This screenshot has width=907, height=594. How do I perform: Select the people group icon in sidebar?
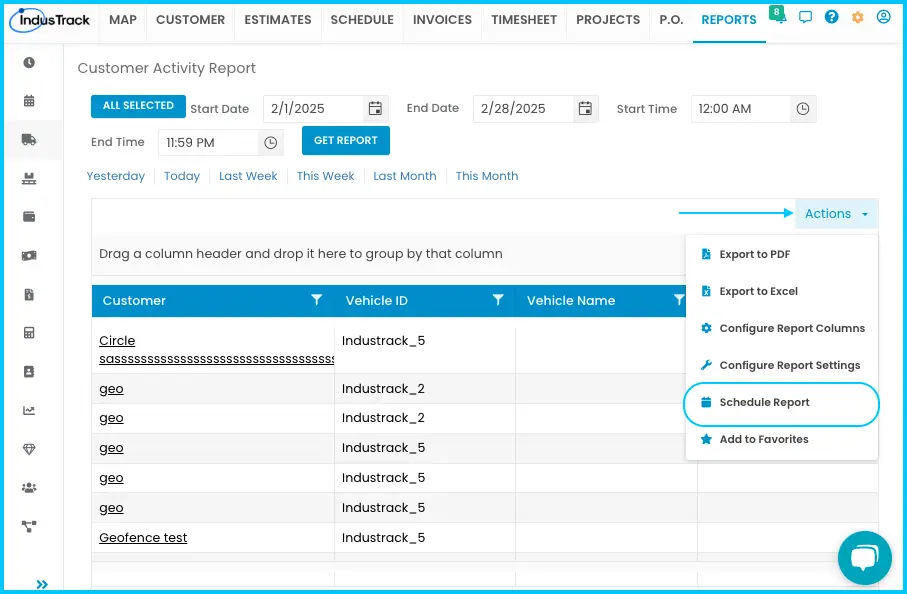pos(29,488)
